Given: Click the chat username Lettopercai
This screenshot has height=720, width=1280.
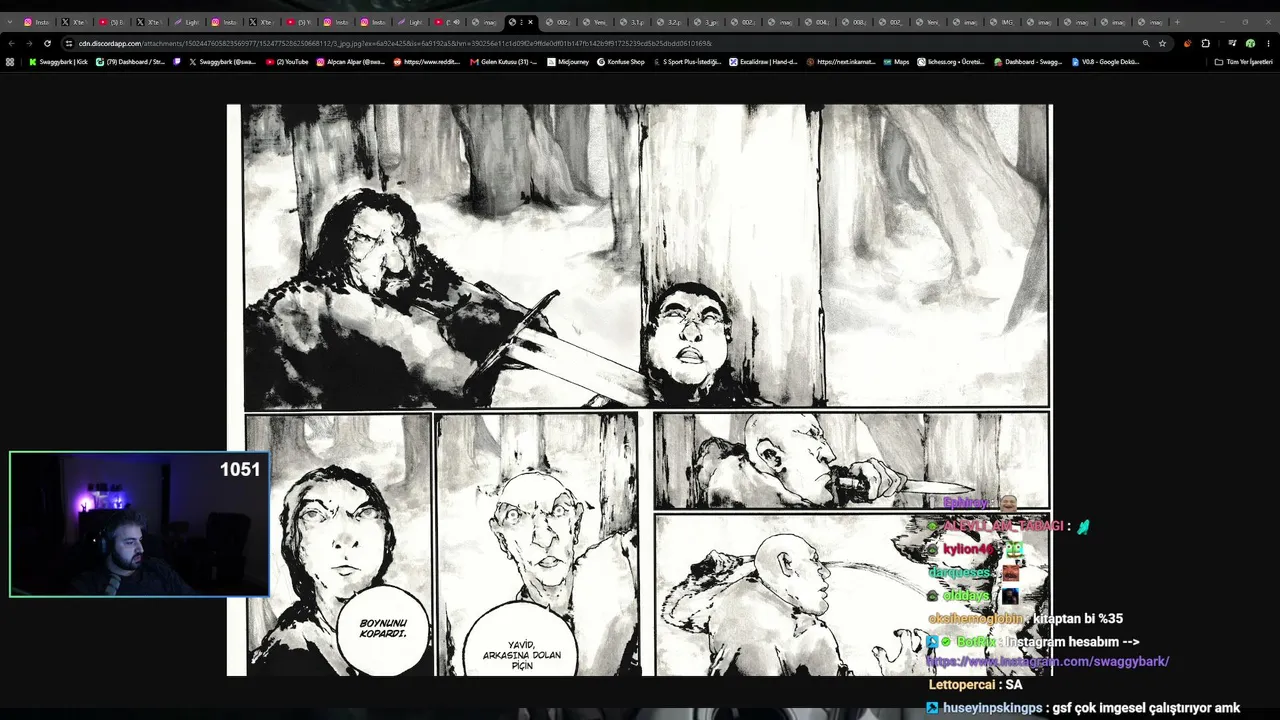Looking at the screenshot, I should coord(962,685).
